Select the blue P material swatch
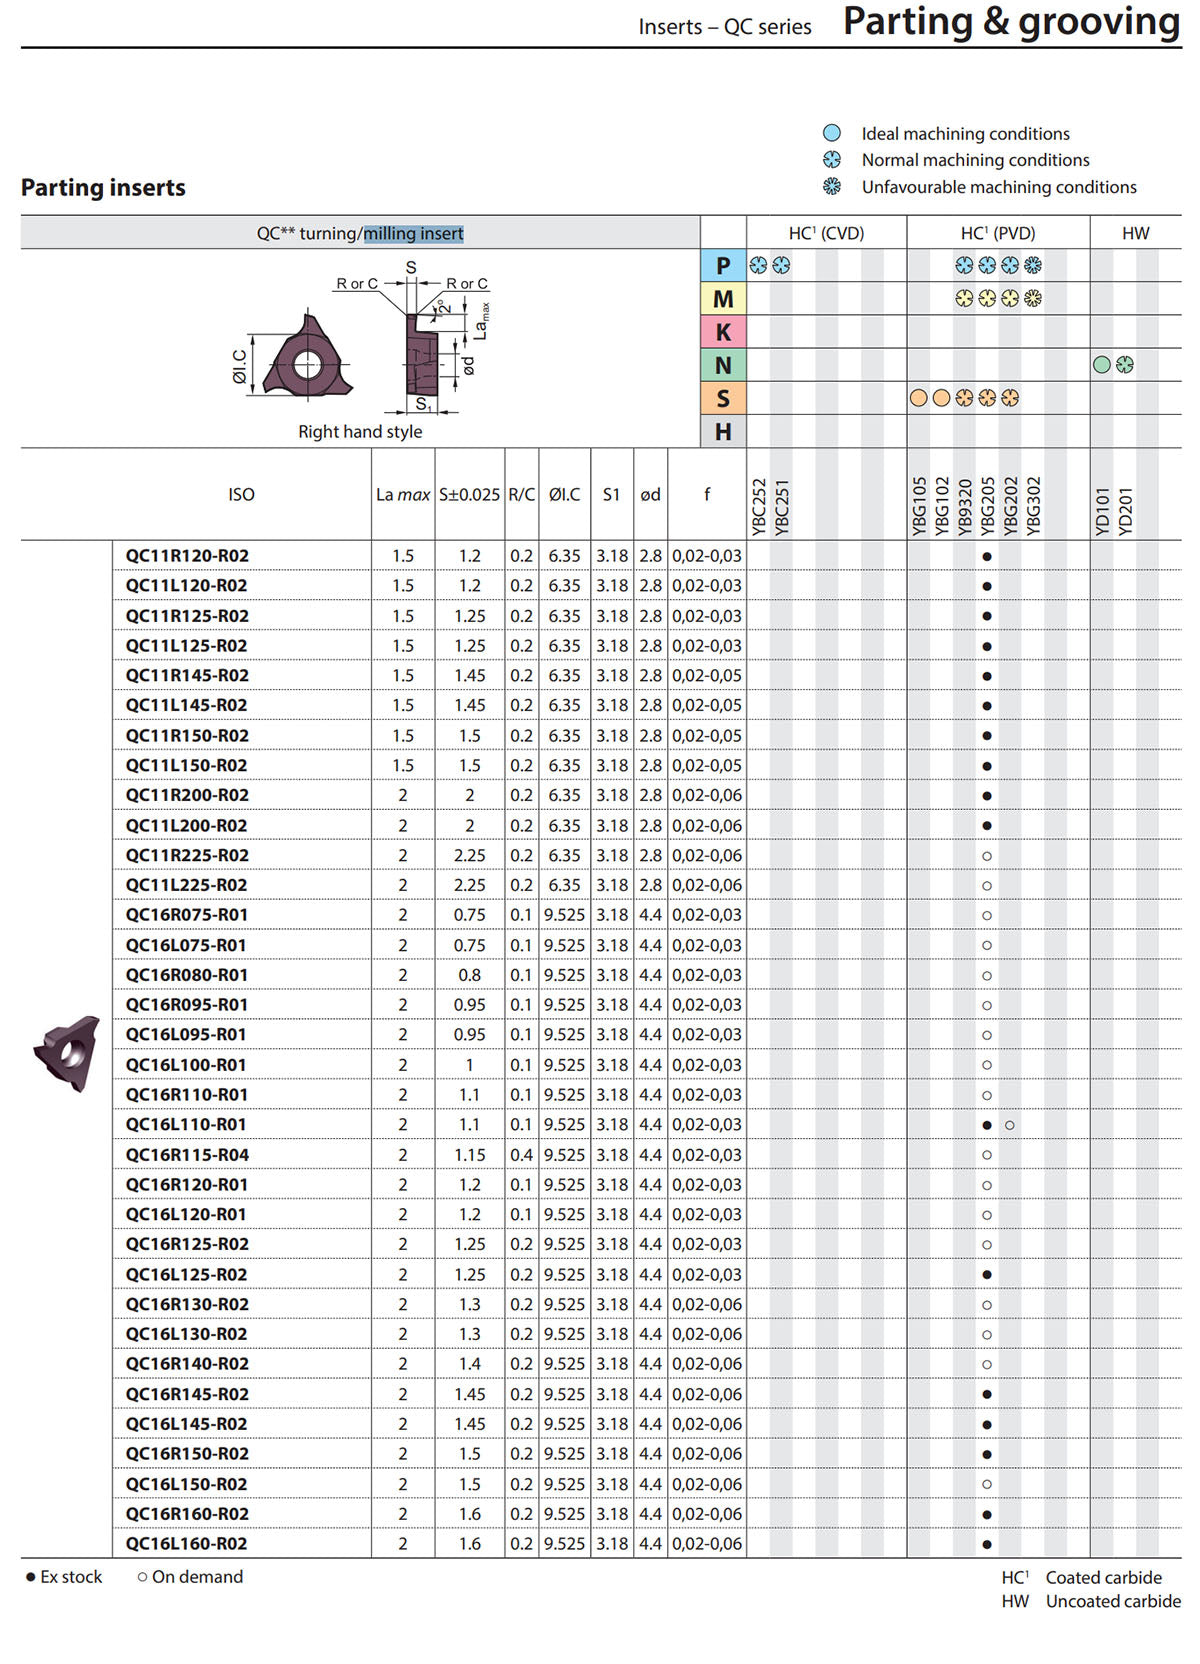 (x=723, y=266)
